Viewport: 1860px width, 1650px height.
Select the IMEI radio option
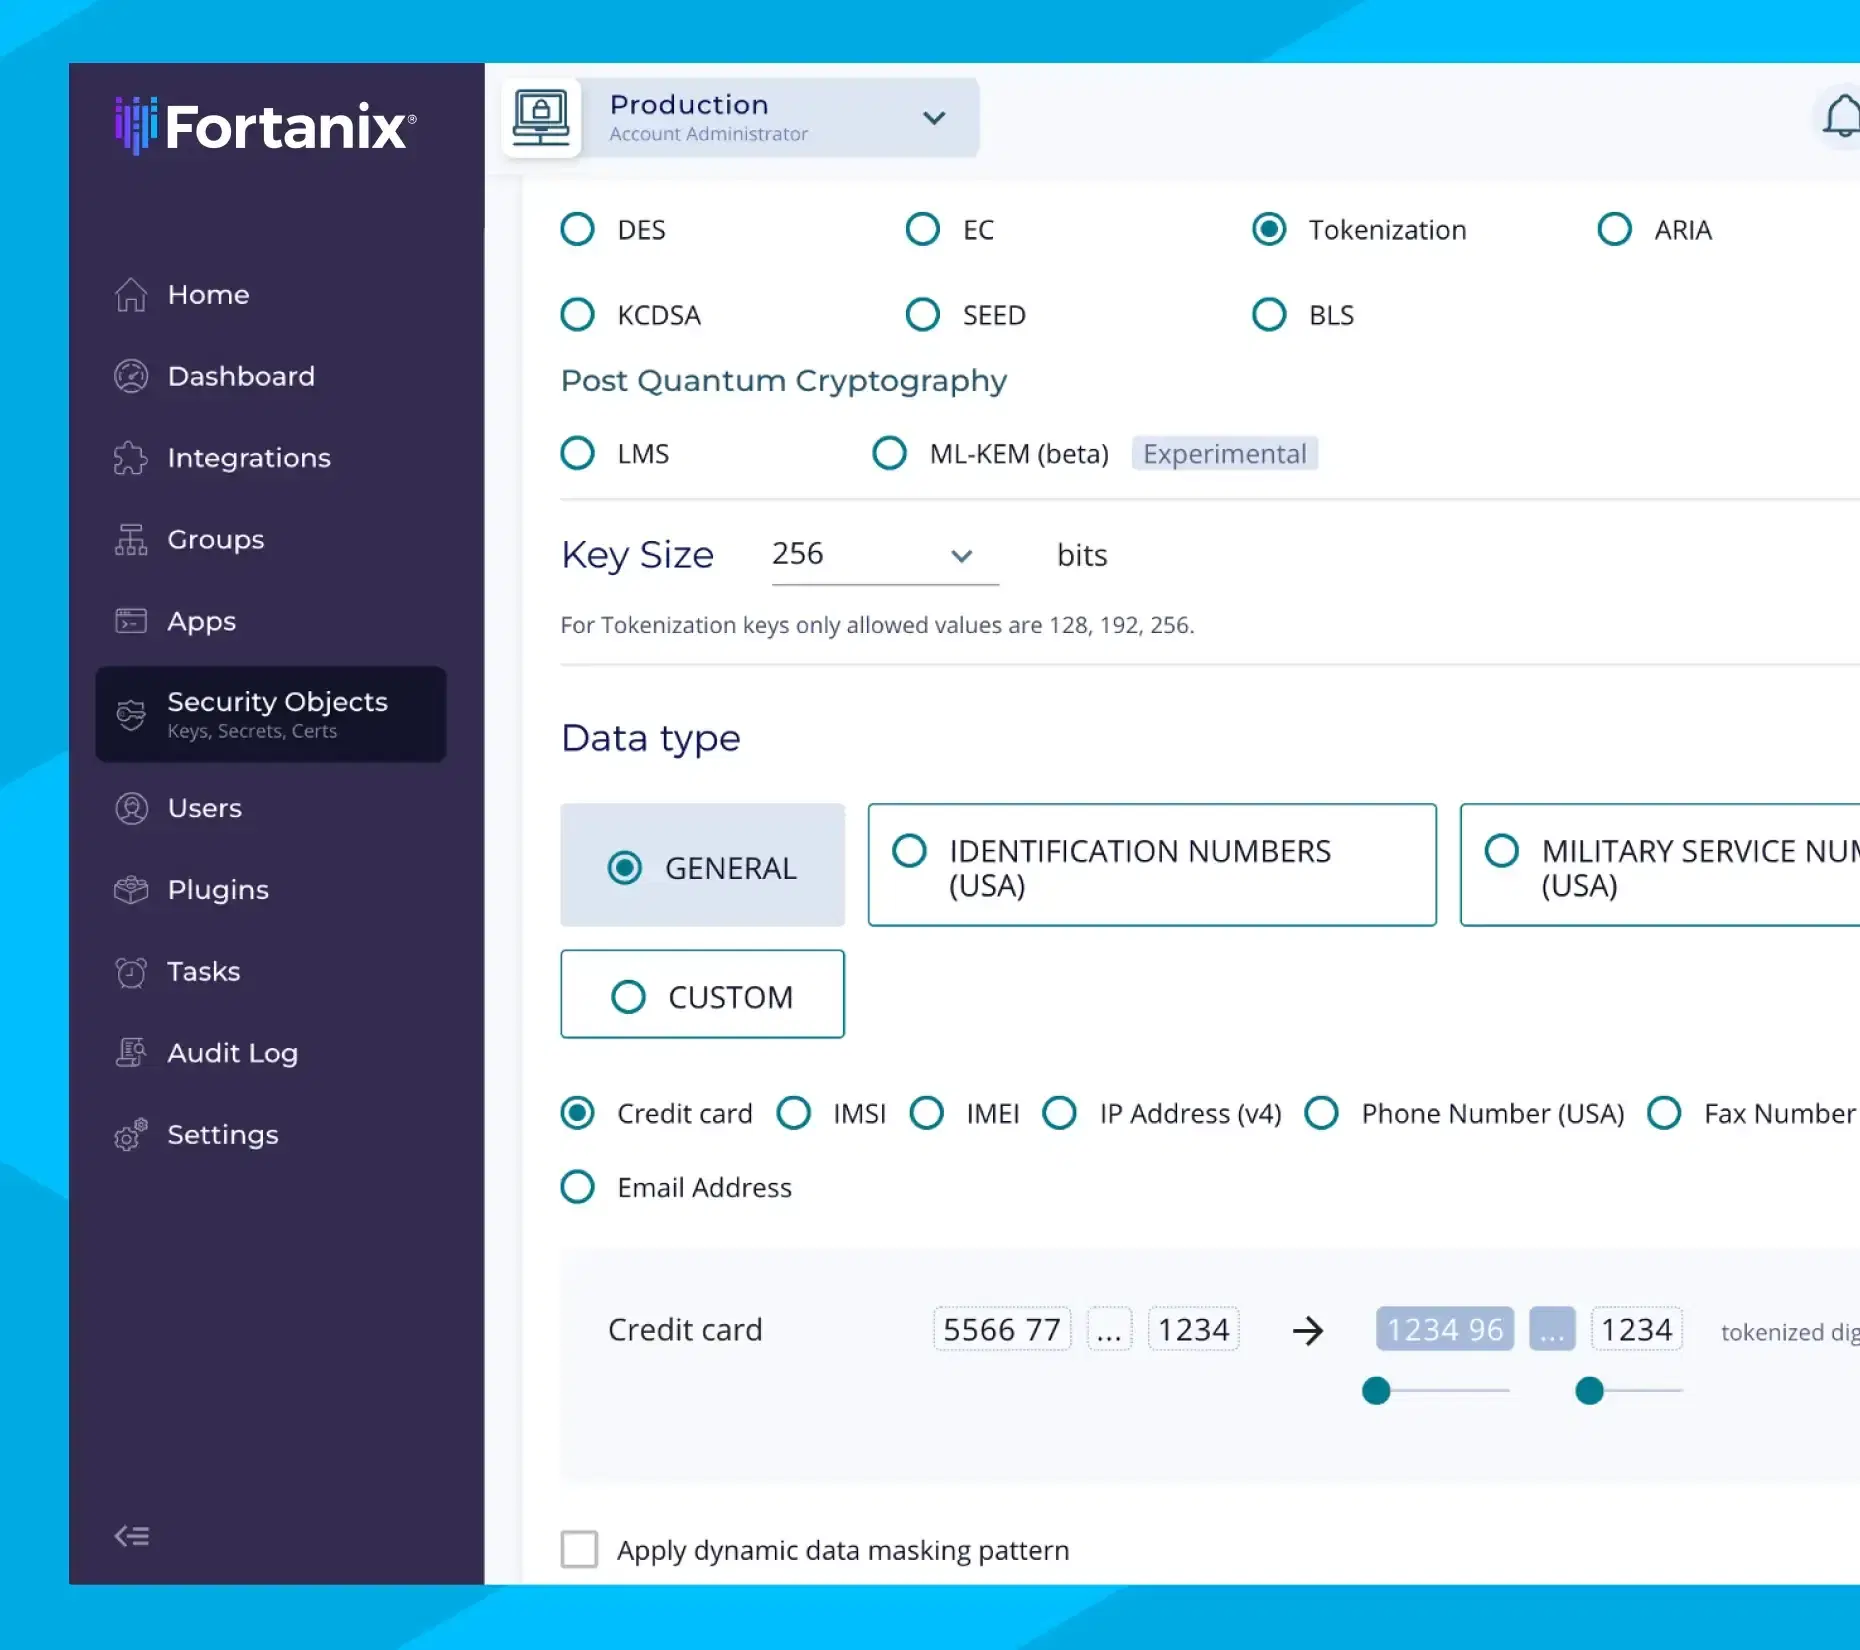926,1113
